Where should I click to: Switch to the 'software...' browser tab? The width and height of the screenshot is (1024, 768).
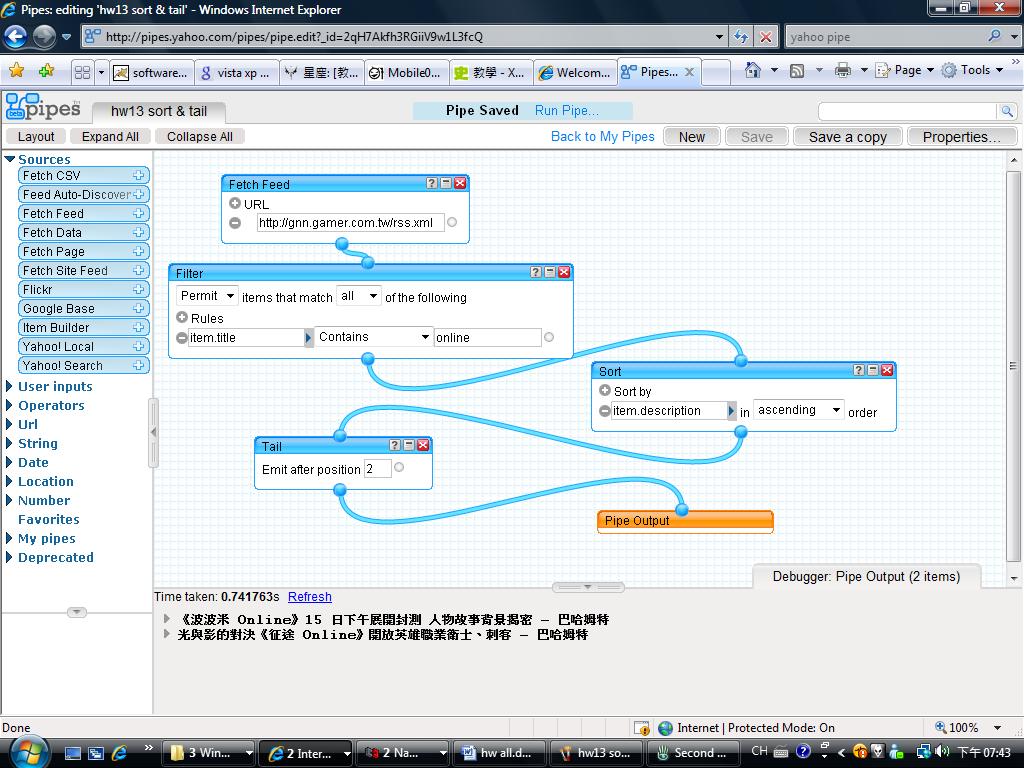pos(152,72)
